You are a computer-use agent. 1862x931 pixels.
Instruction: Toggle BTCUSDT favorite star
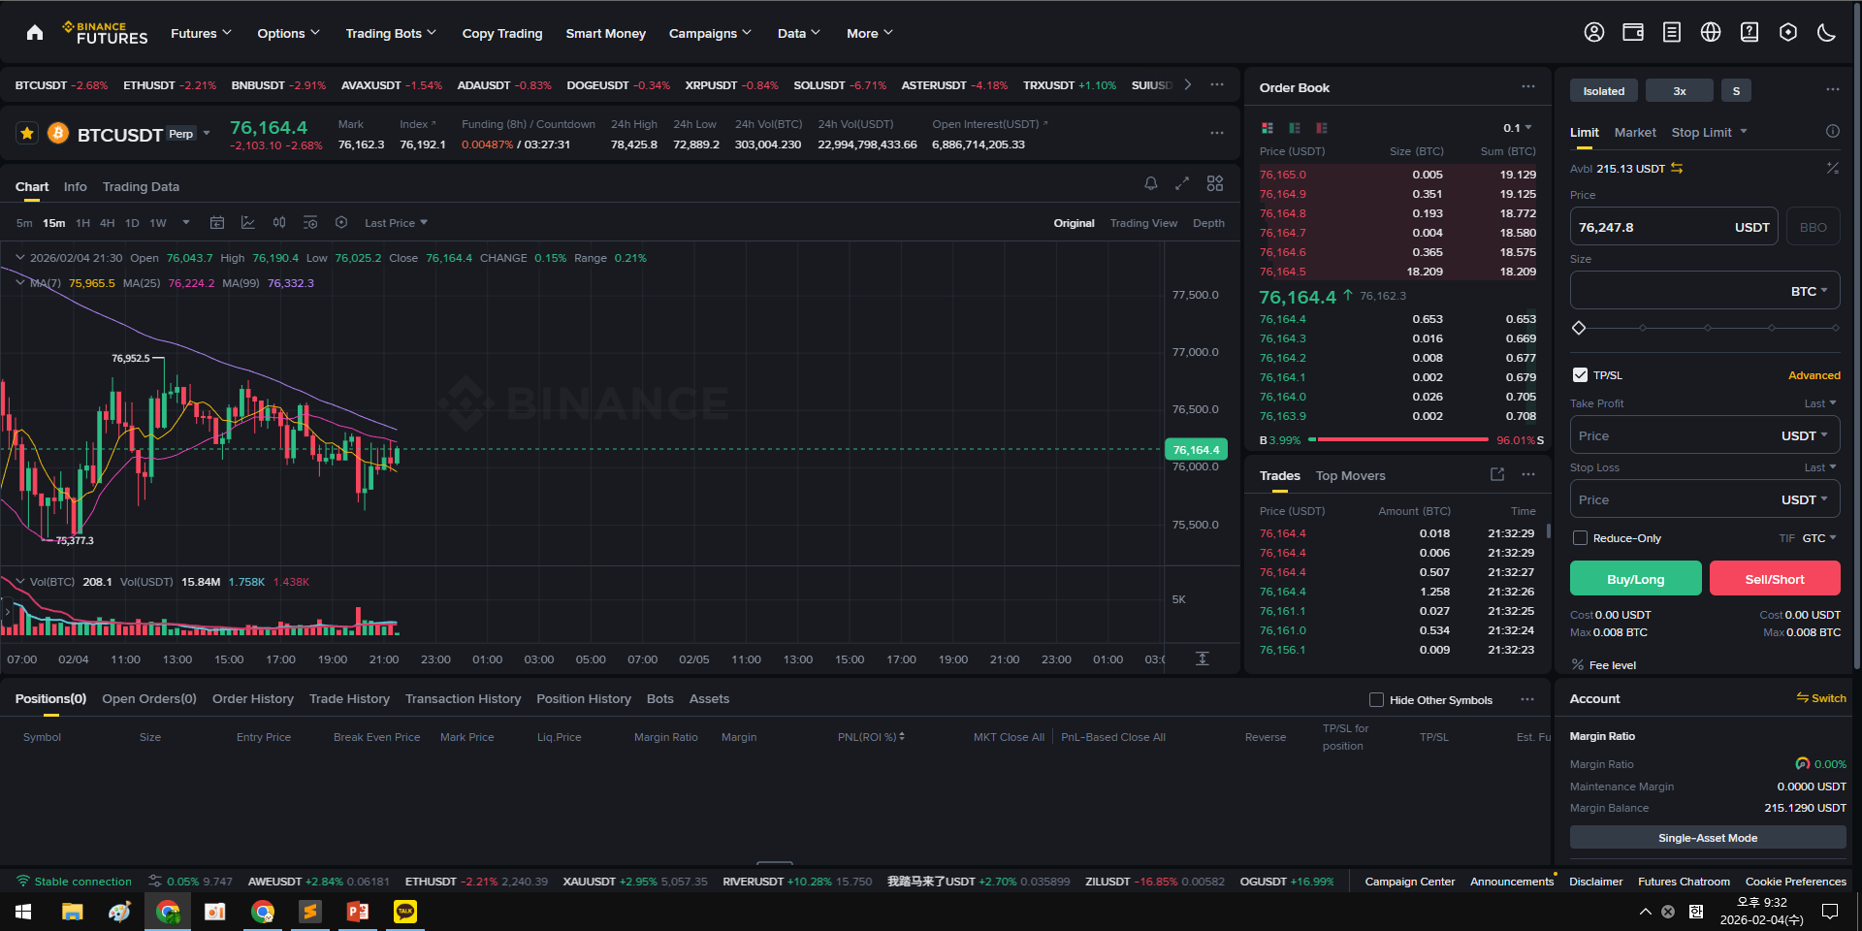tap(27, 133)
